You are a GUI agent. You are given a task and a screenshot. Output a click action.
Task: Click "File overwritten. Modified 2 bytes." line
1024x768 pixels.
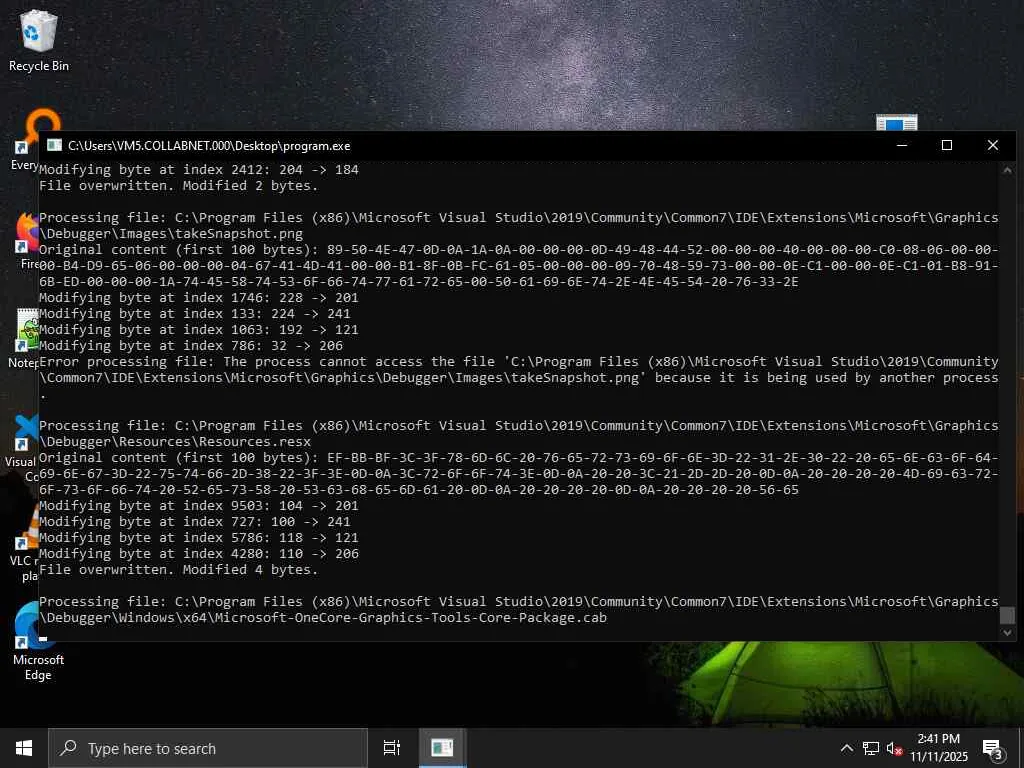tap(178, 185)
